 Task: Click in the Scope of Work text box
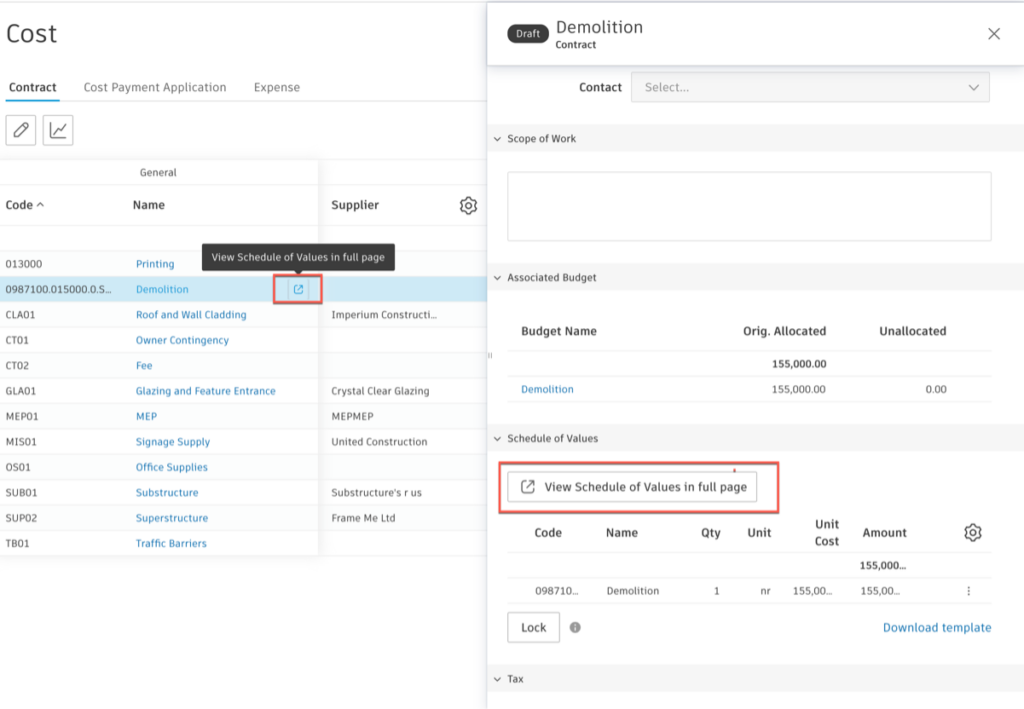pyautogui.click(x=749, y=206)
